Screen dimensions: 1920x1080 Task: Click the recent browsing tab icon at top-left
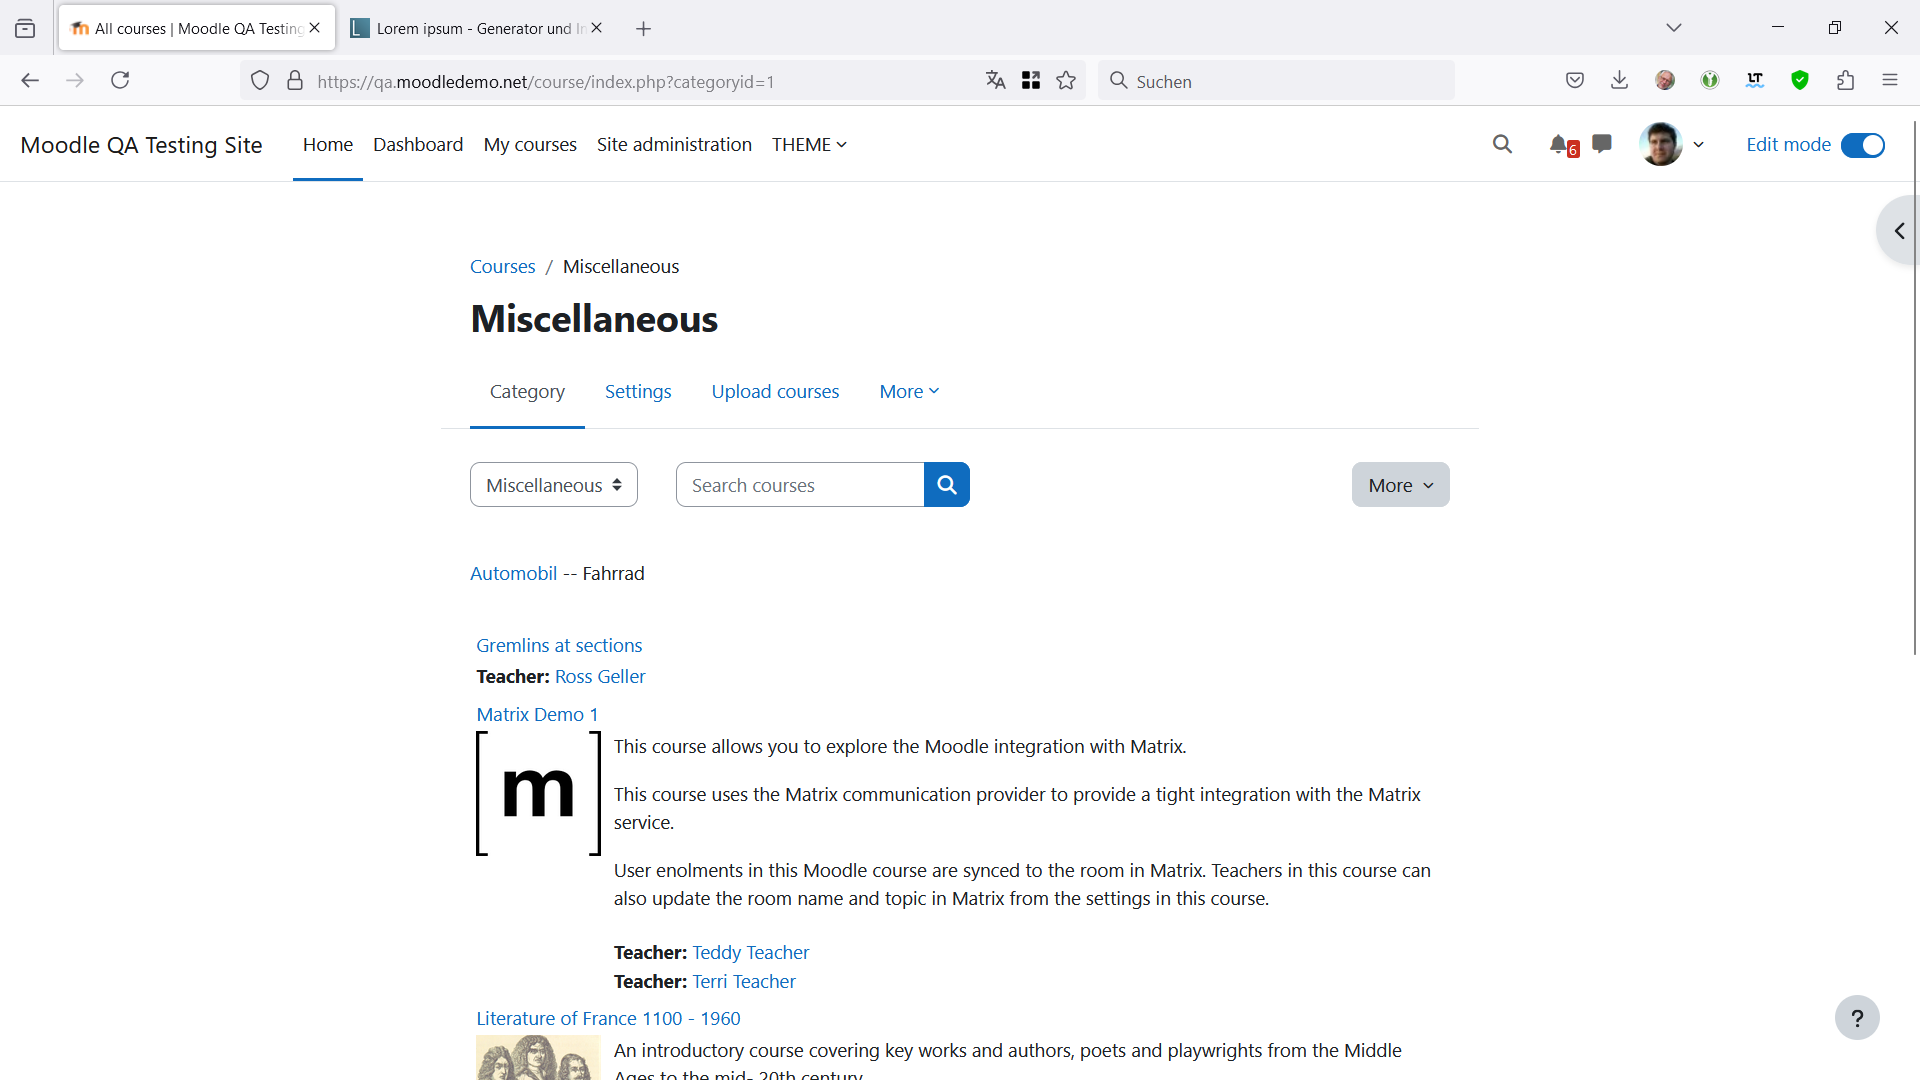click(25, 29)
